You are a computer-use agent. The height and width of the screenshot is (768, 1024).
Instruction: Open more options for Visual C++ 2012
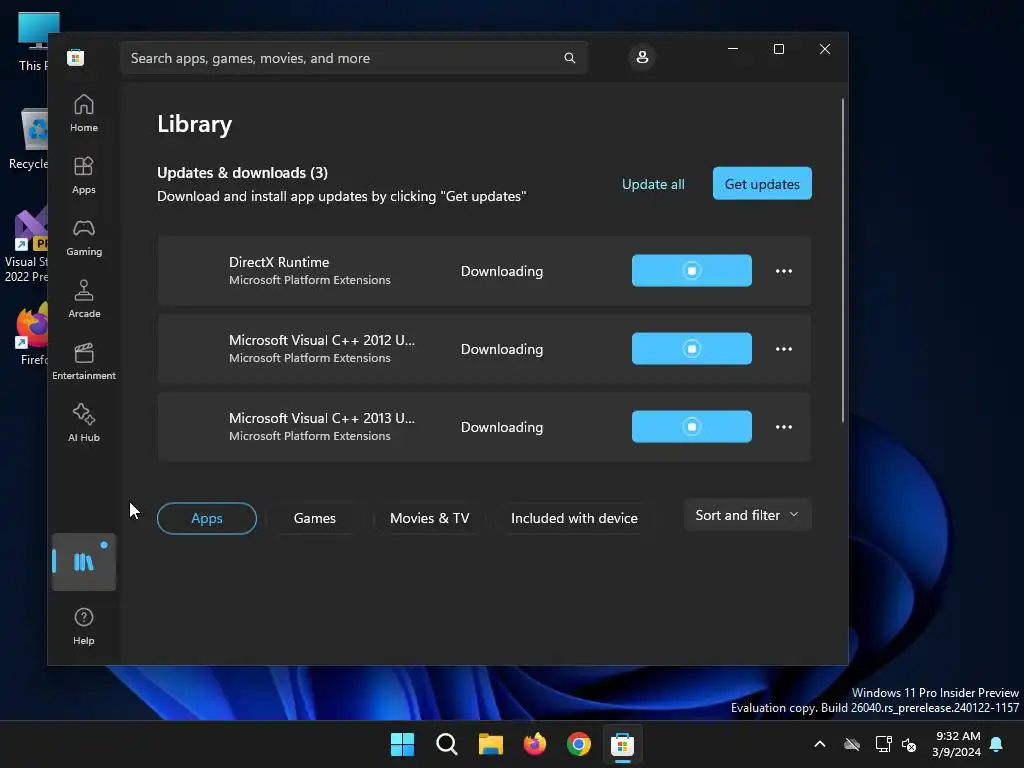click(x=784, y=349)
